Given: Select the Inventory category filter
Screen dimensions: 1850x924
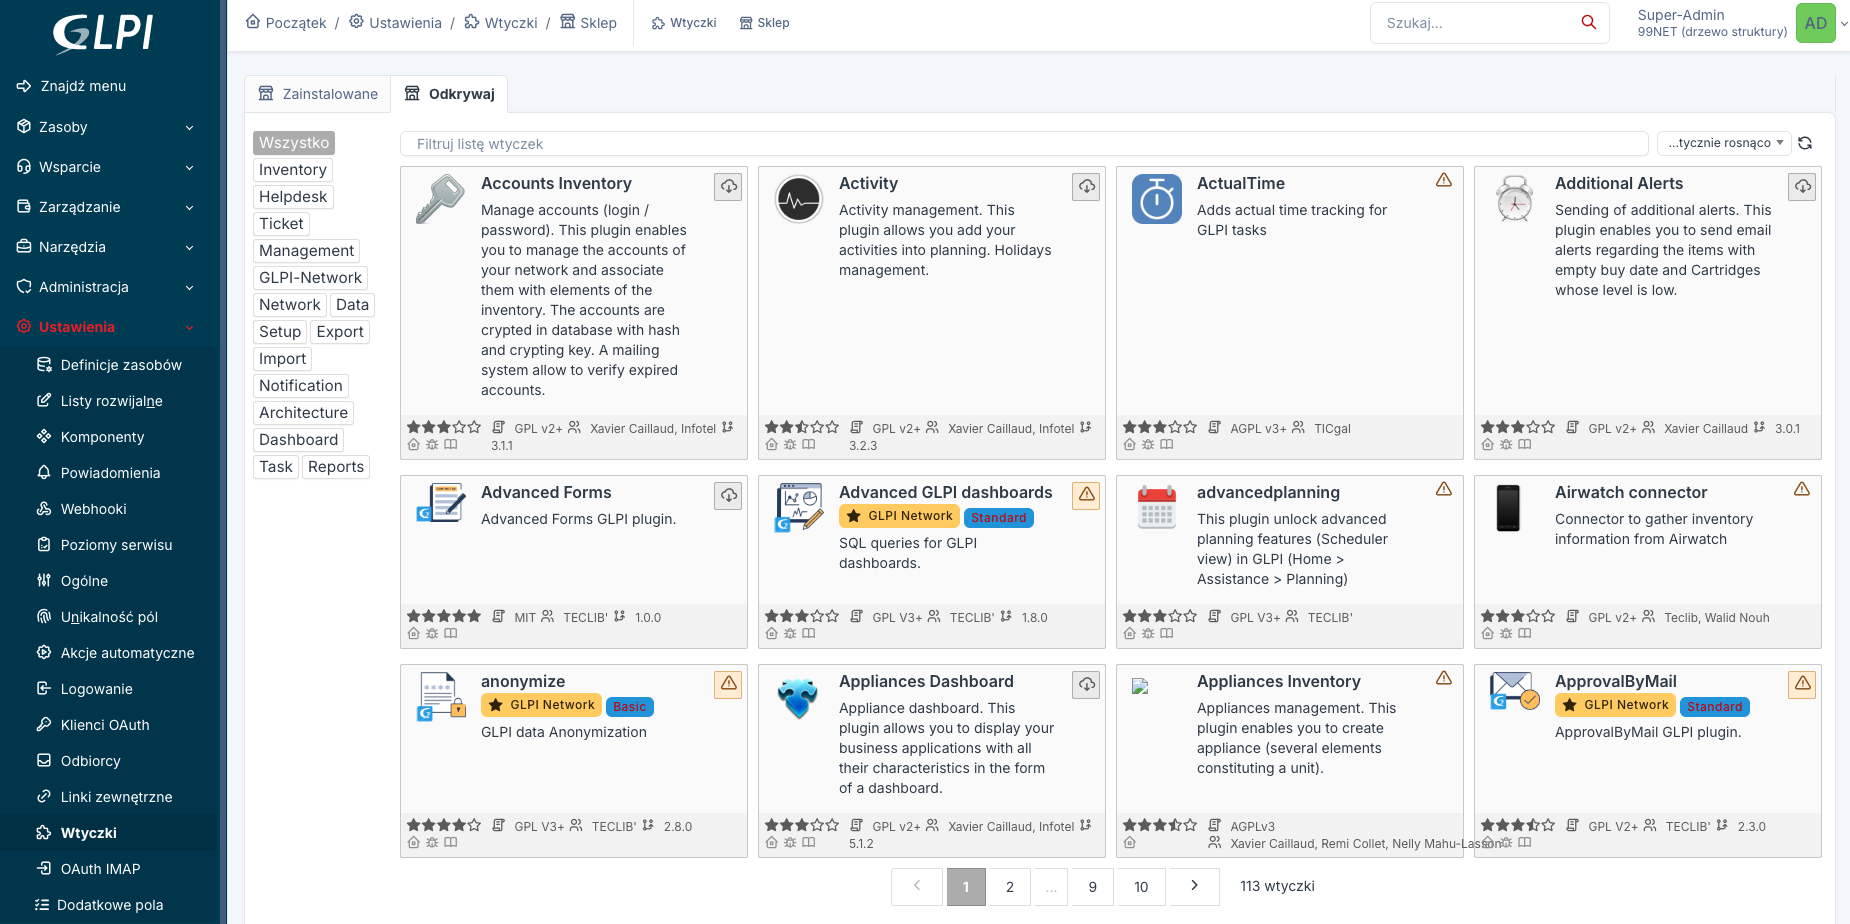Looking at the screenshot, I should coord(293,170).
